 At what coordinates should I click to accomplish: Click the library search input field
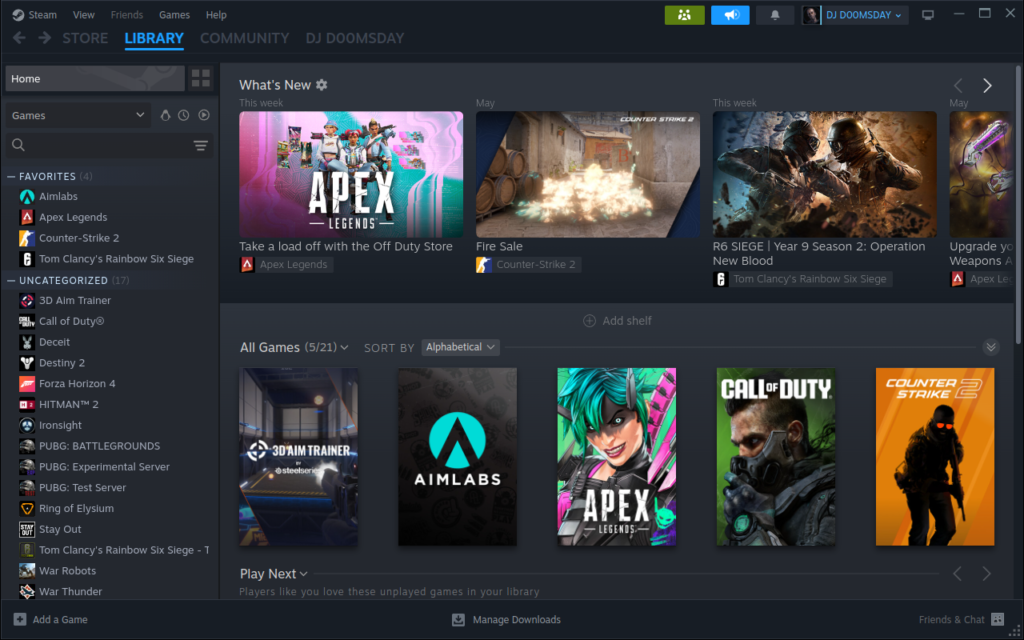(109, 145)
